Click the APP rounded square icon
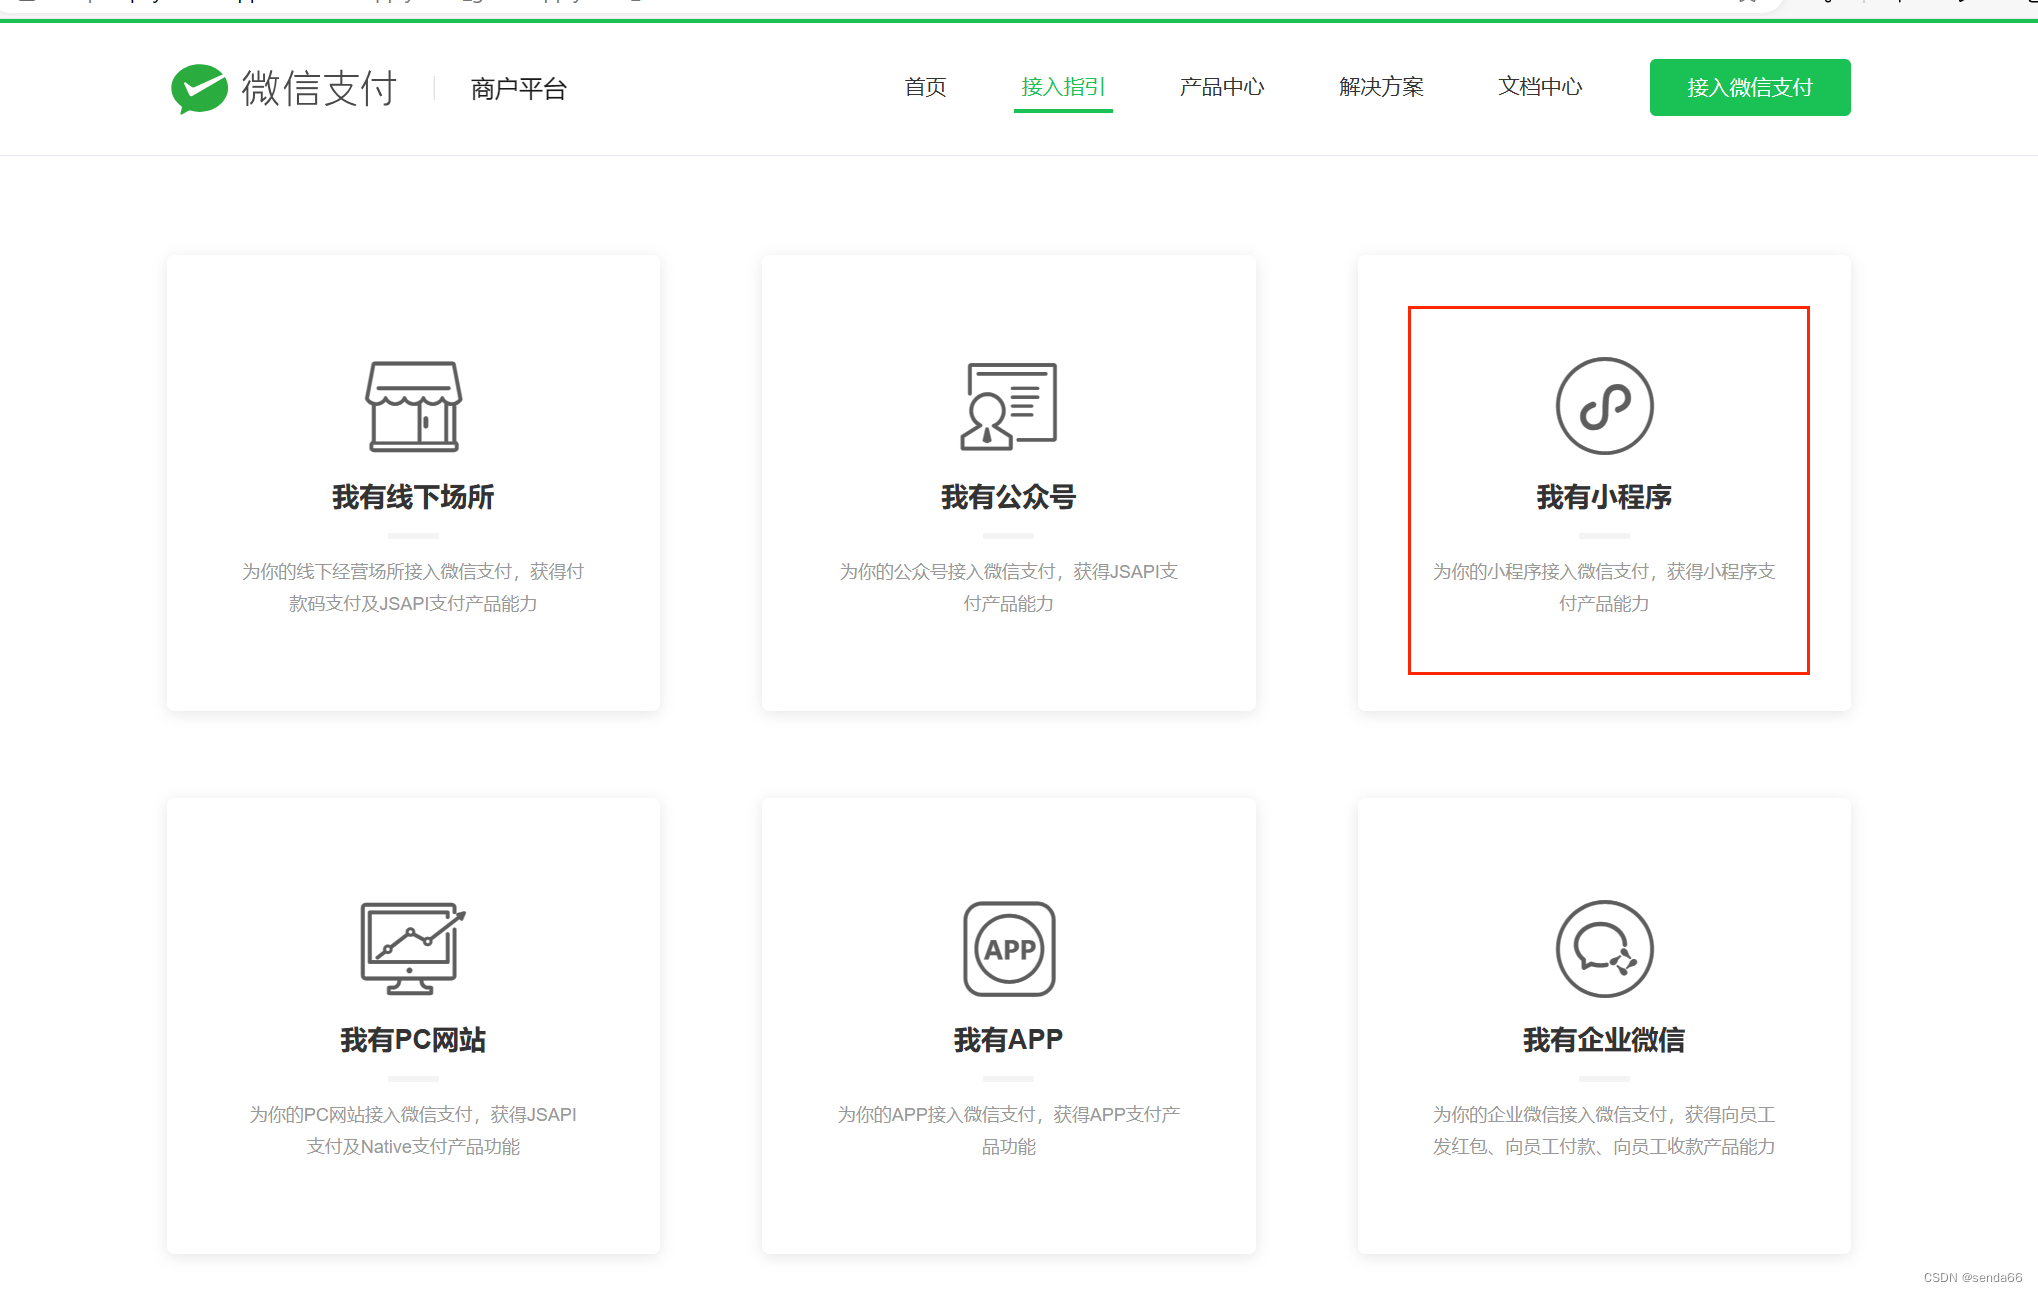 (x=1008, y=948)
